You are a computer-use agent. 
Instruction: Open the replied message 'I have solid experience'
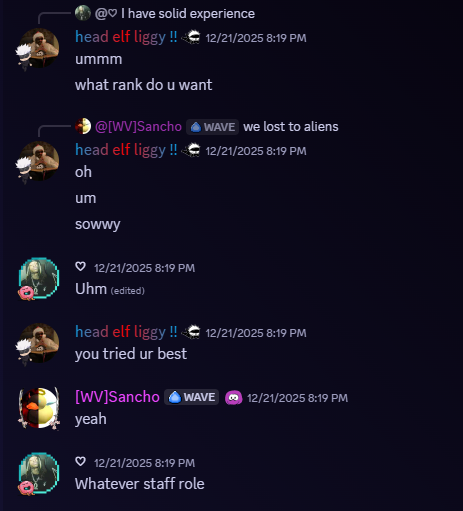188,14
